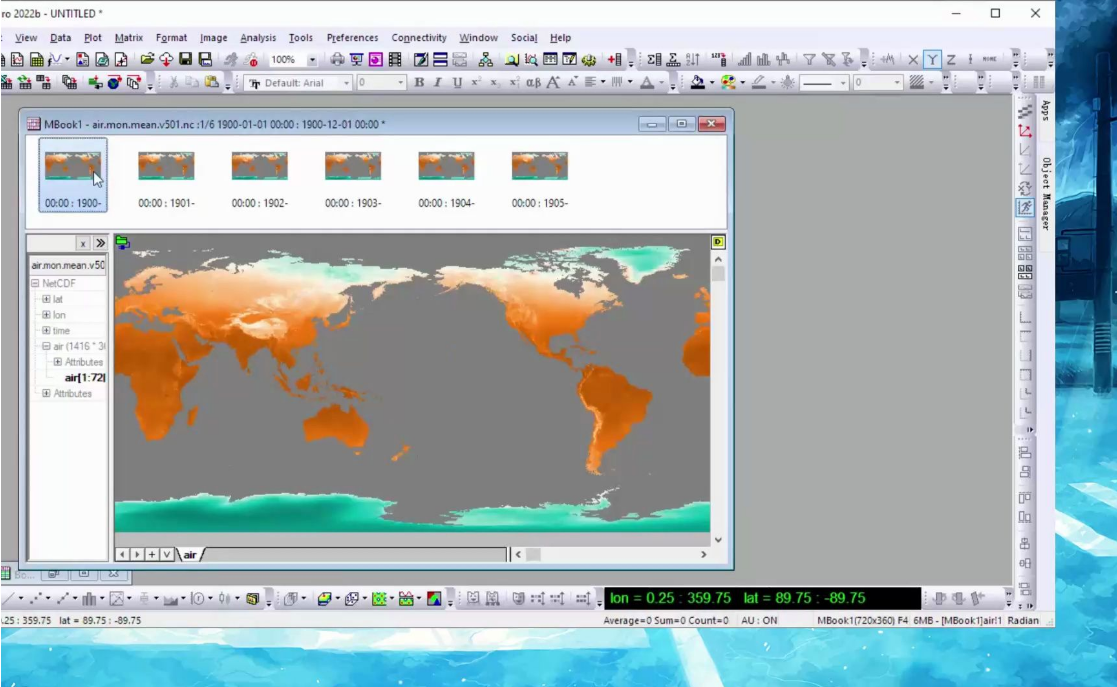Toggle Bold text formatting
Image resolution: width=1117 pixels, height=687 pixels.
[419, 83]
